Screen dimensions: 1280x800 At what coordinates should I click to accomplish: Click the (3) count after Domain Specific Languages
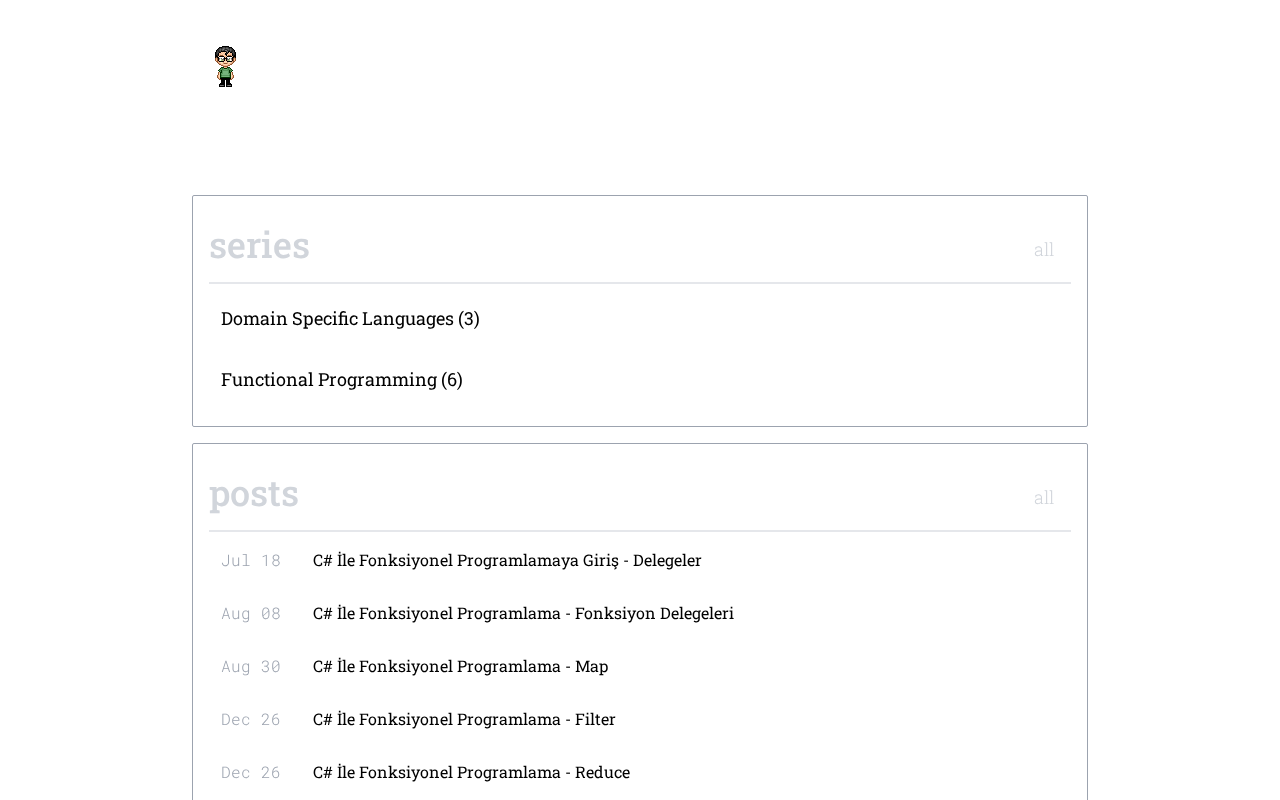pyautogui.click(x=469, y=318)
